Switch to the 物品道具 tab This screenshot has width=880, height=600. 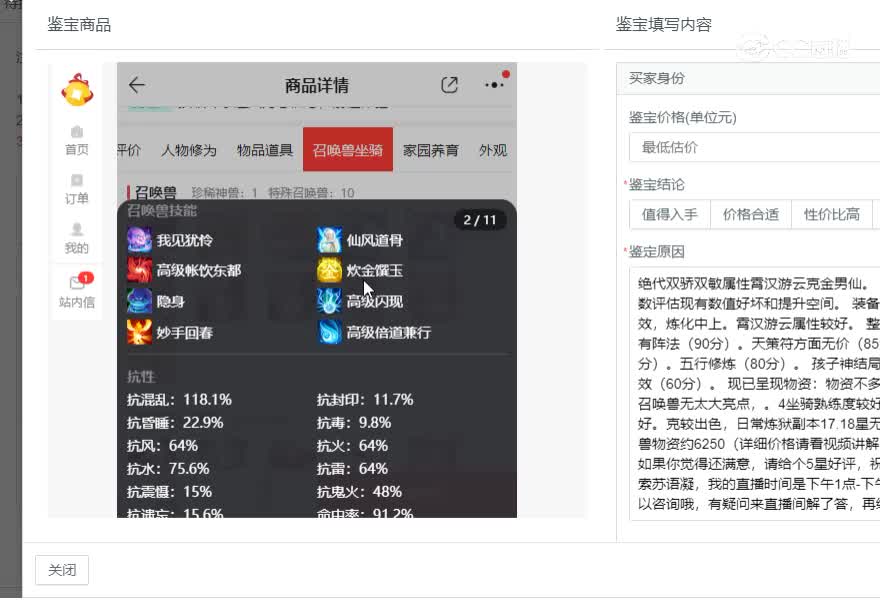[x=265, y=150]
